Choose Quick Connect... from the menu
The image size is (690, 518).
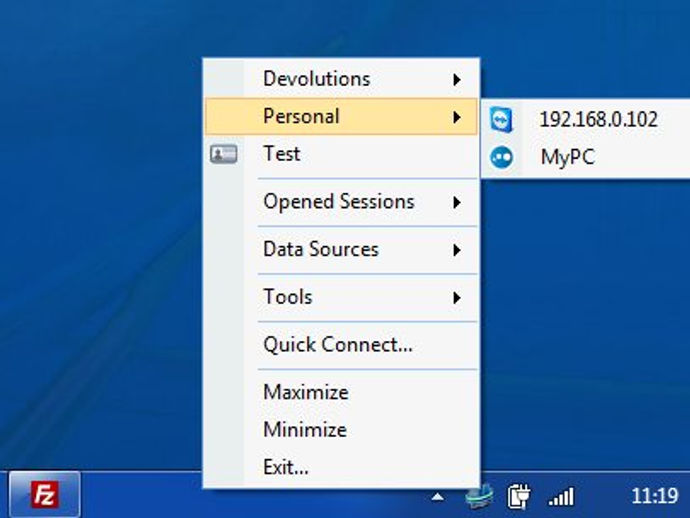tap(341, 345)
